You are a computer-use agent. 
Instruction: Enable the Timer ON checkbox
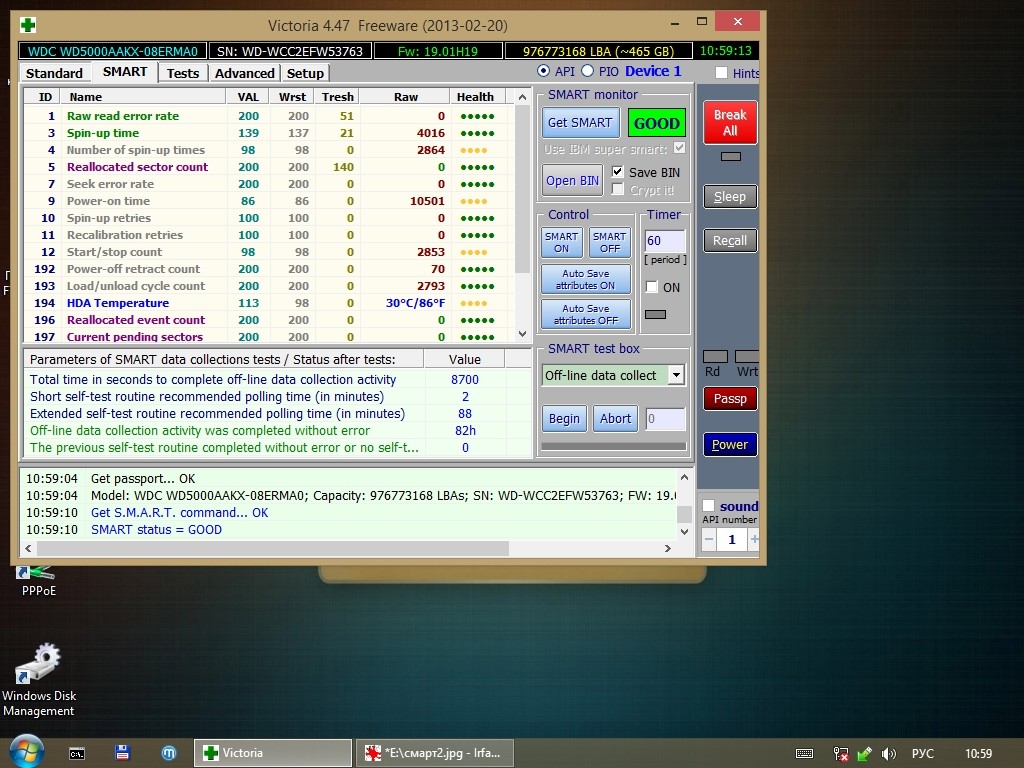[651, 287]
